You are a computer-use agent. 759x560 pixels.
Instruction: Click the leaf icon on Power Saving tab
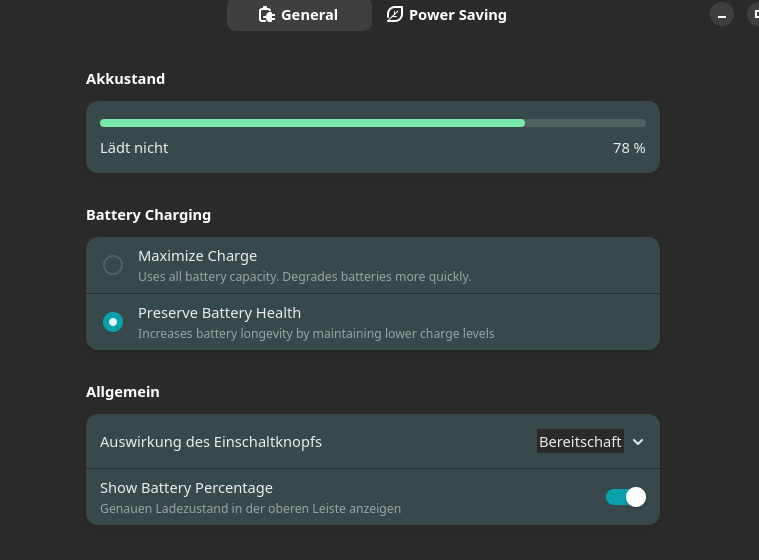395,15
